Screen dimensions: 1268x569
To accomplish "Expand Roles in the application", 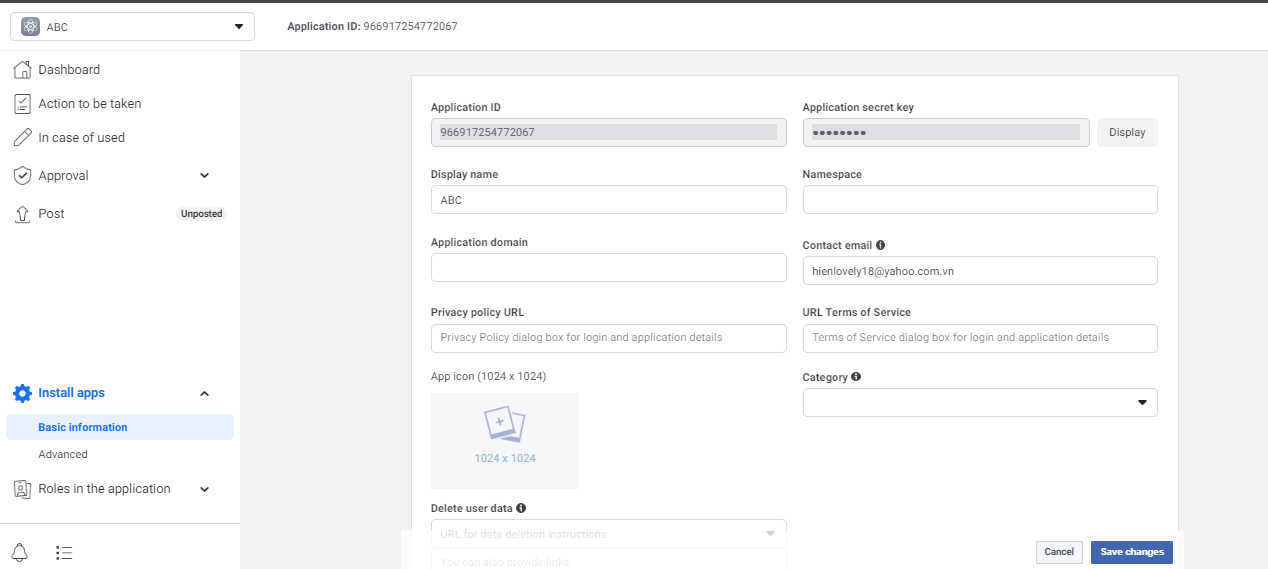I will tap(204, 489).
